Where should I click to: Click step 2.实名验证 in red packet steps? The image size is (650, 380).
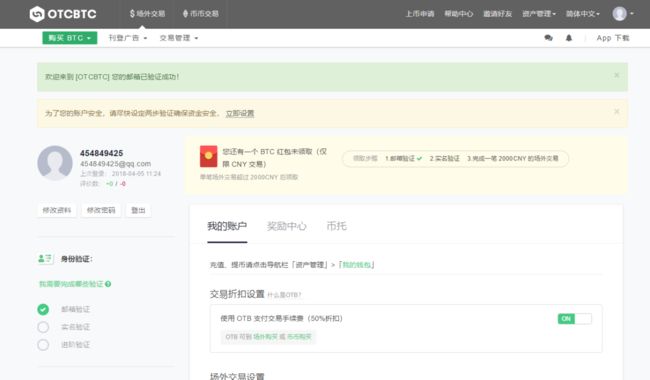tap(444, 158)
